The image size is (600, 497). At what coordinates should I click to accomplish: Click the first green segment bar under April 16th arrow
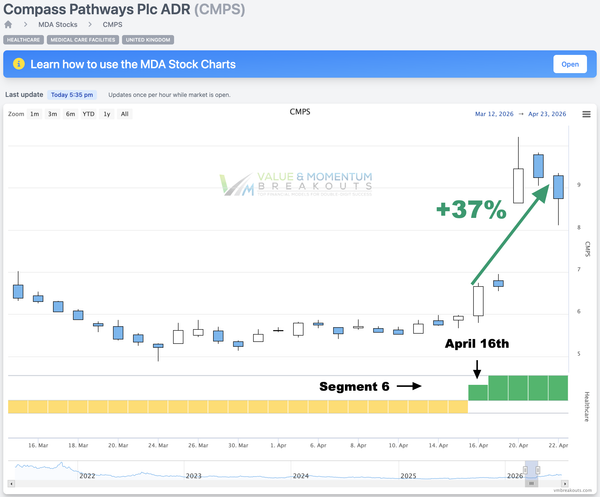(478, 393)
